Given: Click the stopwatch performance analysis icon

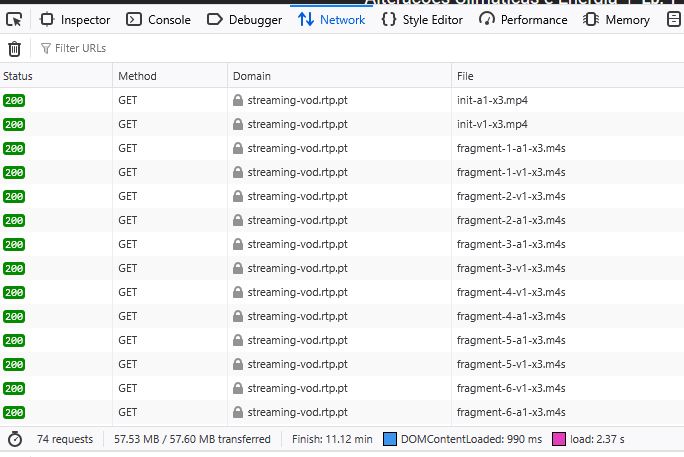Looking at the screenshot, I should (15, 439).
